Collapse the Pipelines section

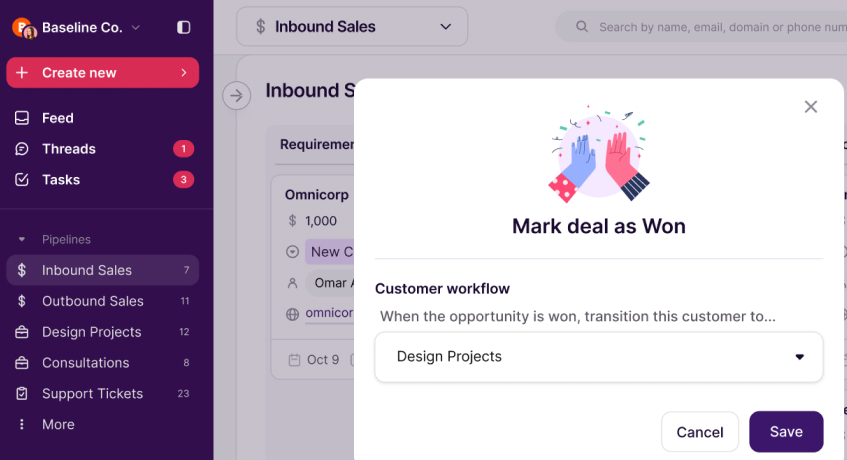[x=22, y=240]
